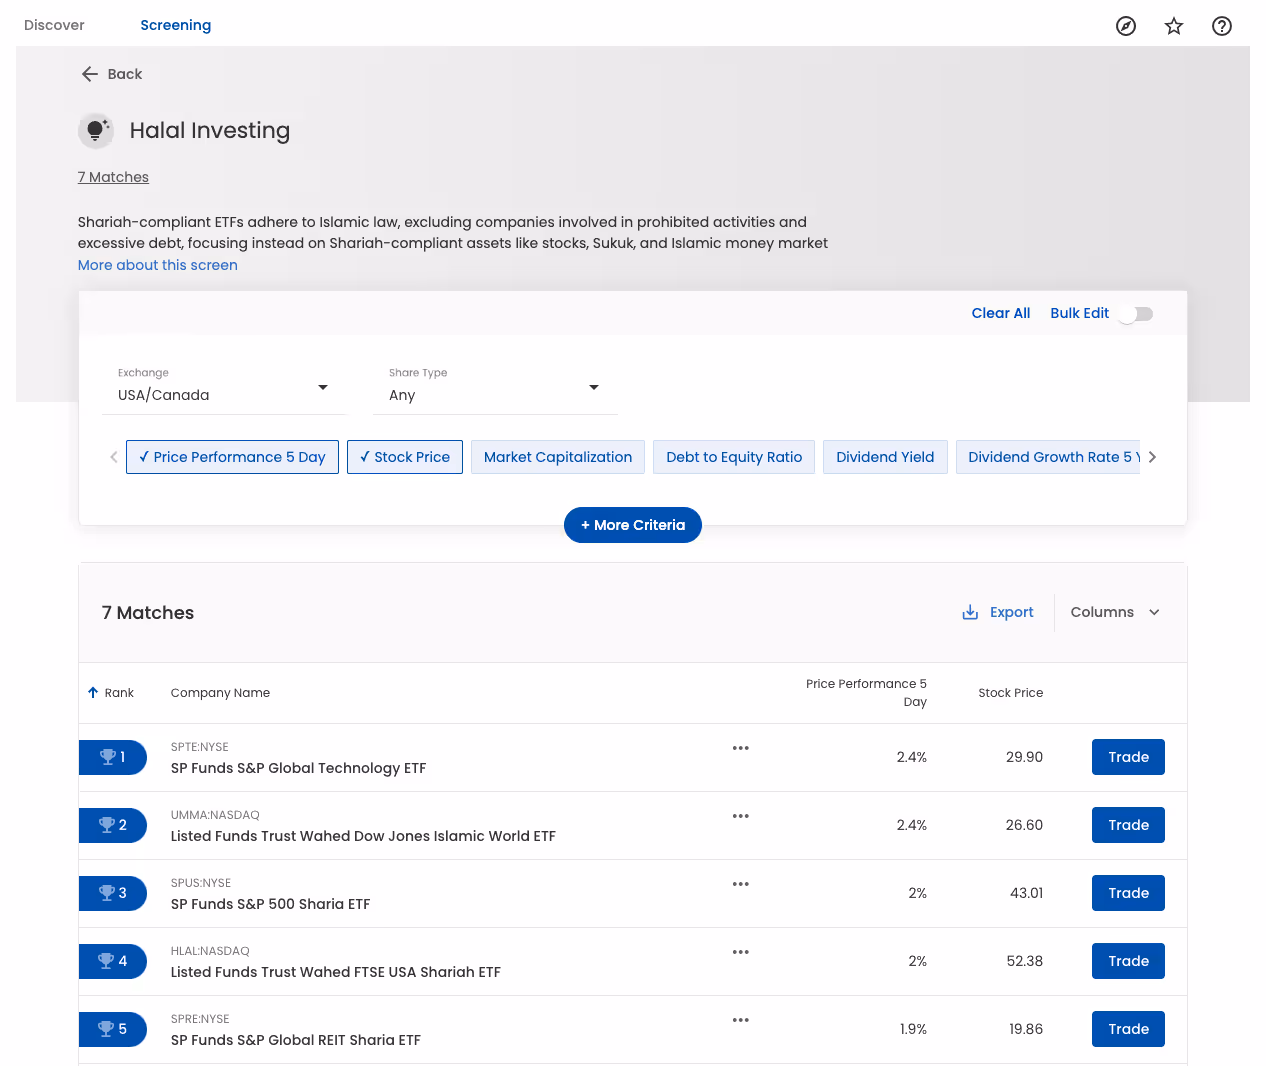
Task: Sort by Price Performance 5 Day header
Action: tap(866, 692)
